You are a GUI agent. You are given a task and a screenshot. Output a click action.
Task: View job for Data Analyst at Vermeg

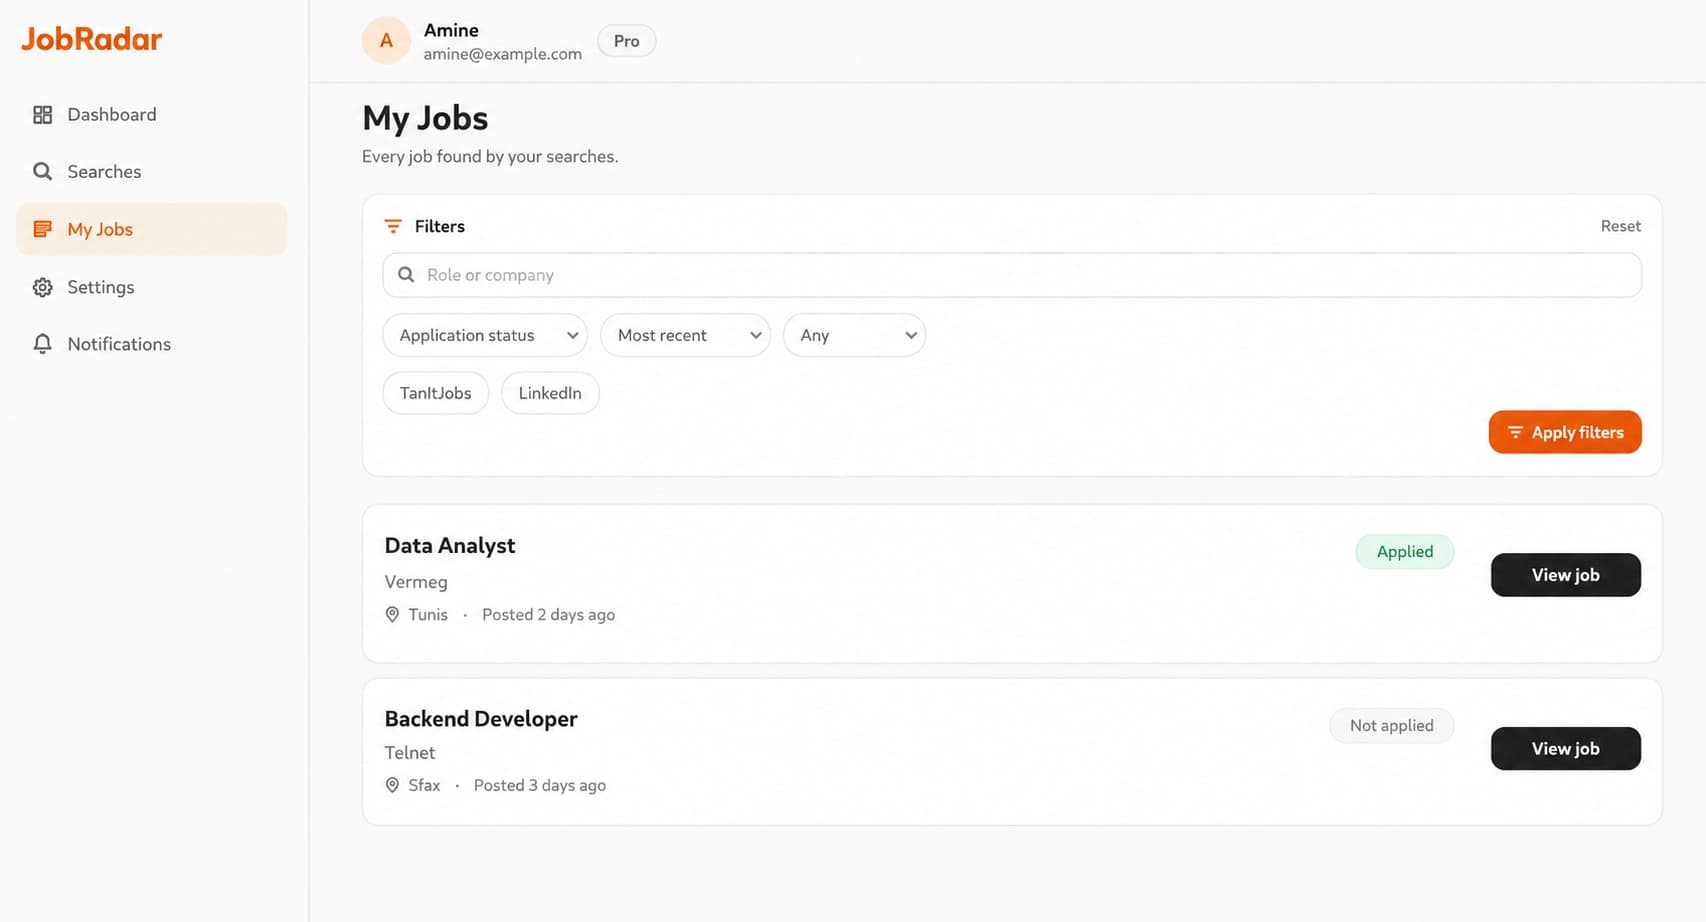(1565, 575)
